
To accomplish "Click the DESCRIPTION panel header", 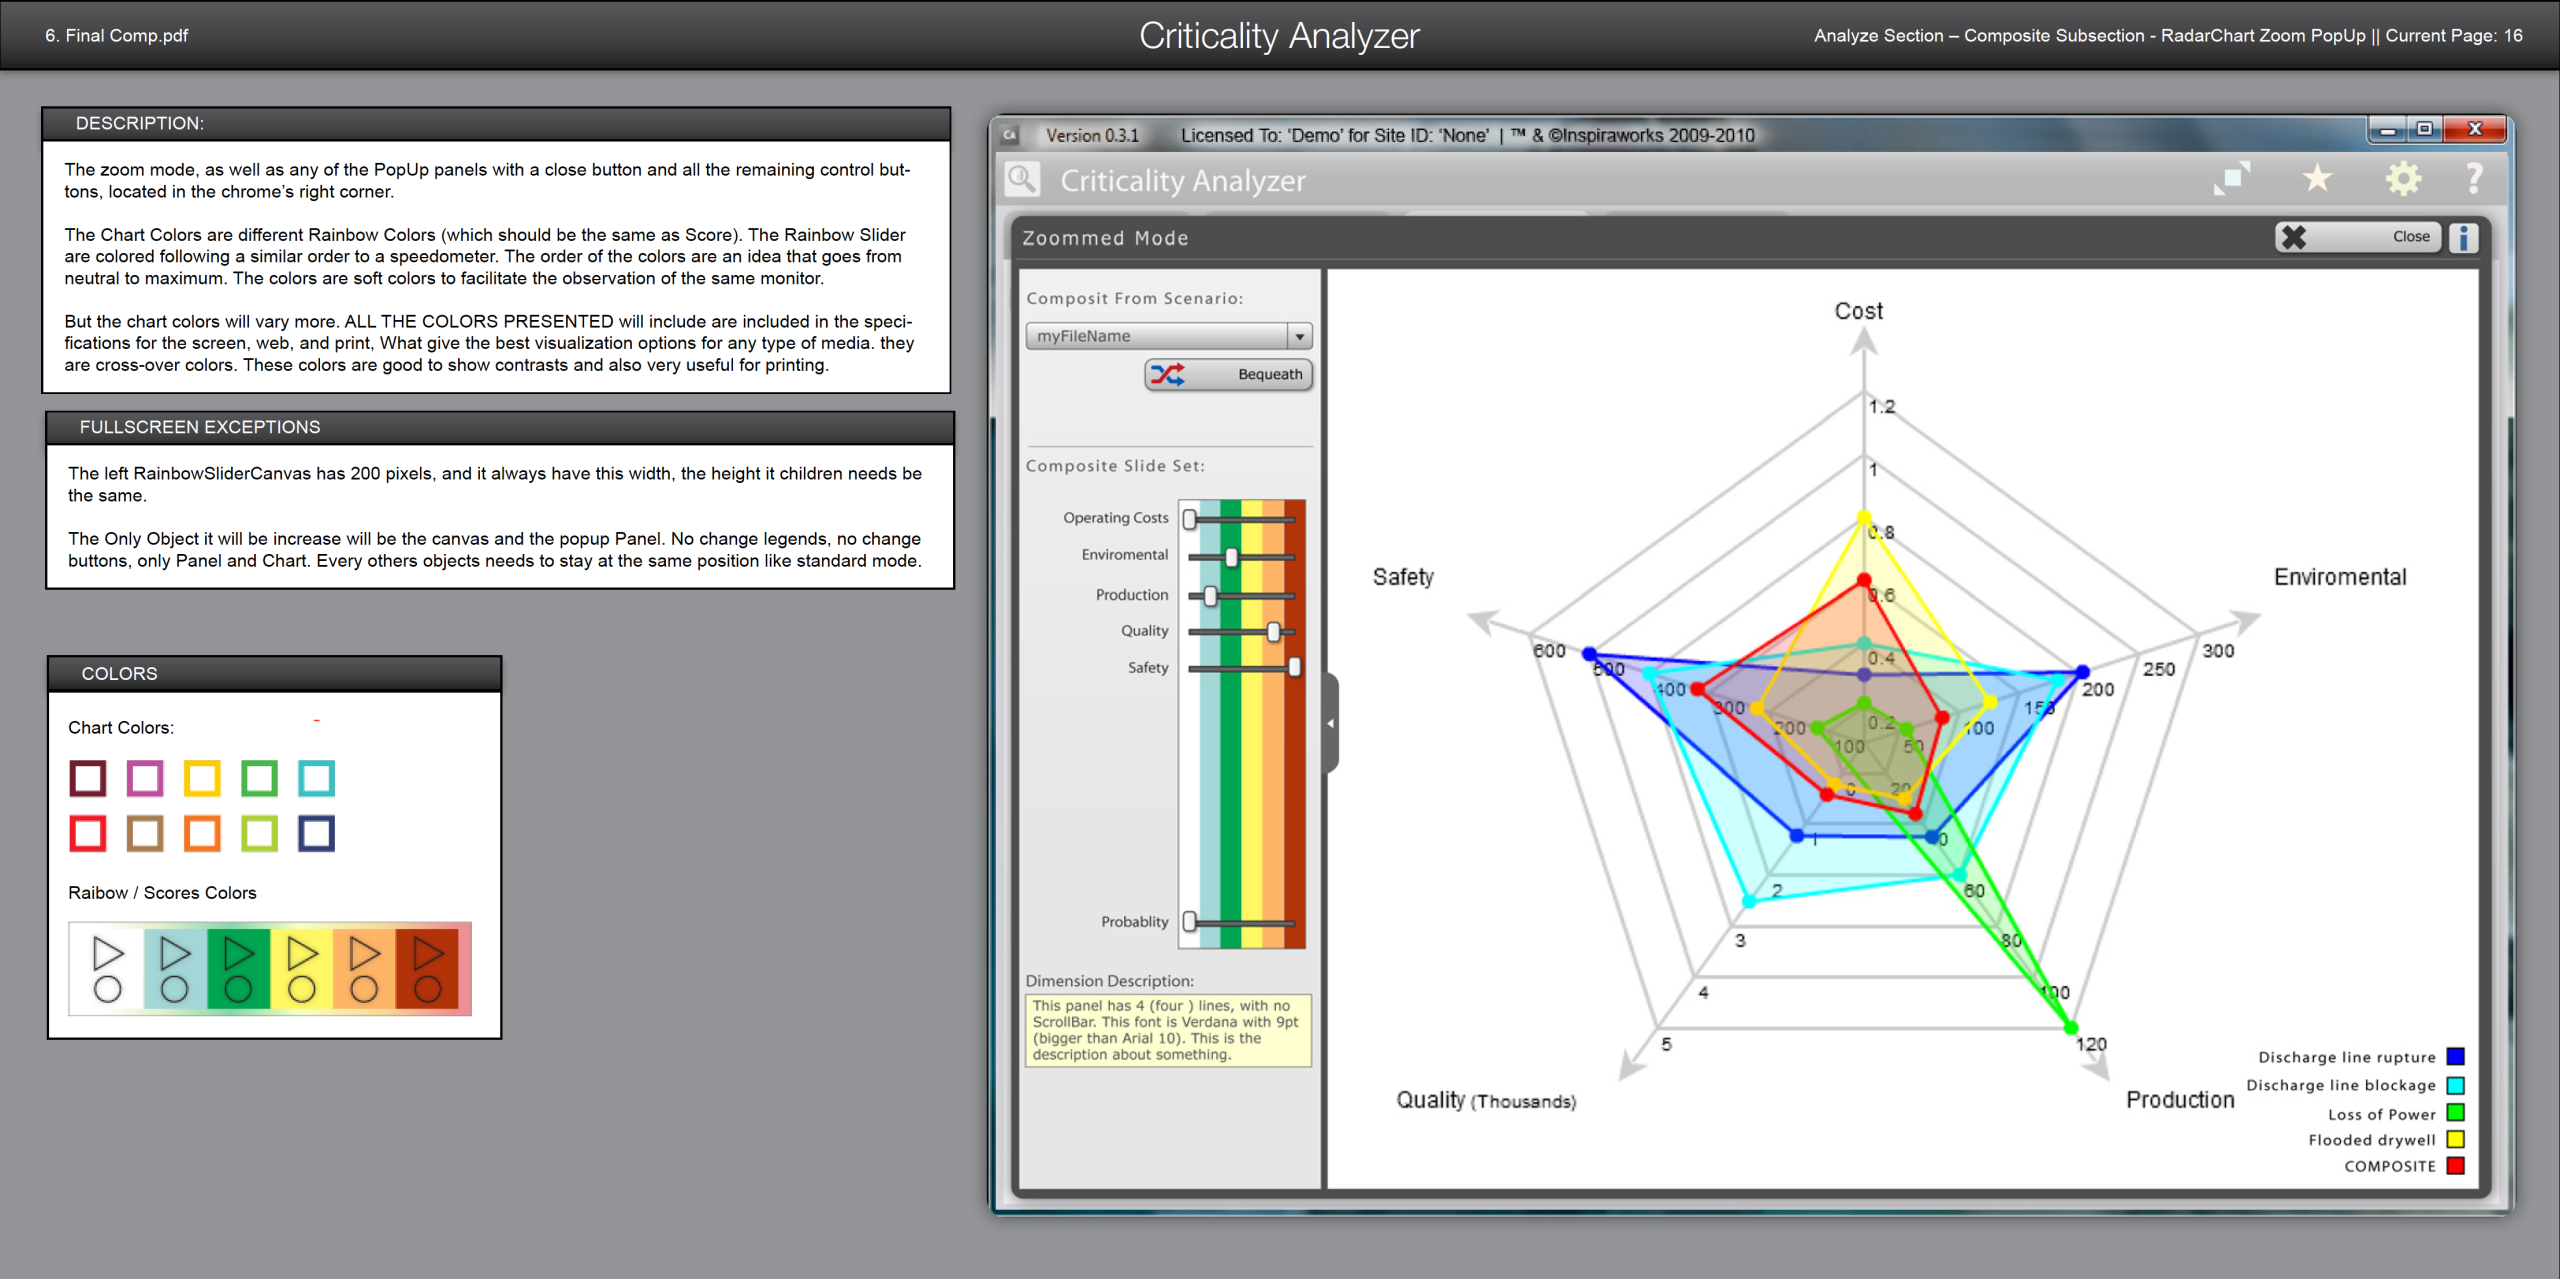I will coord(496,123).
